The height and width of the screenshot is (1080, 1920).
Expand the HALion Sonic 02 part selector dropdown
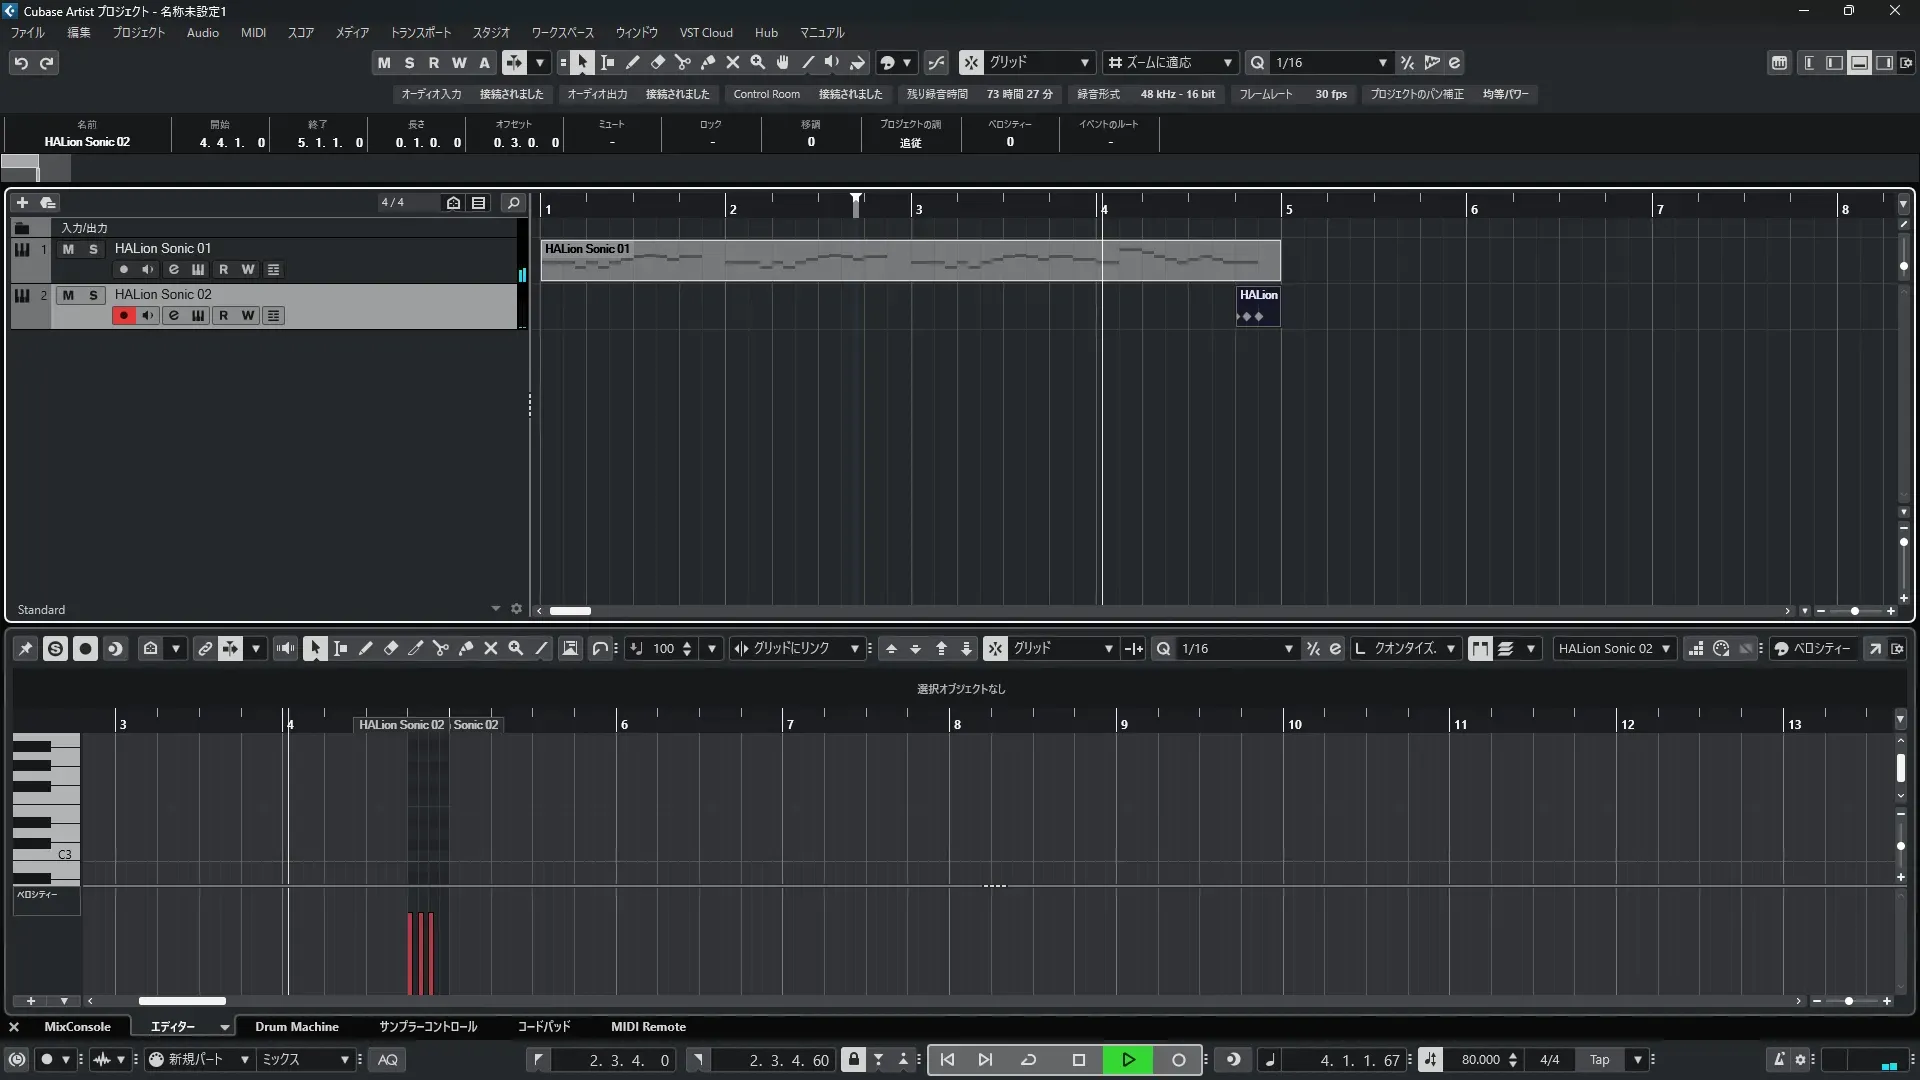(x=1666, y=649)
